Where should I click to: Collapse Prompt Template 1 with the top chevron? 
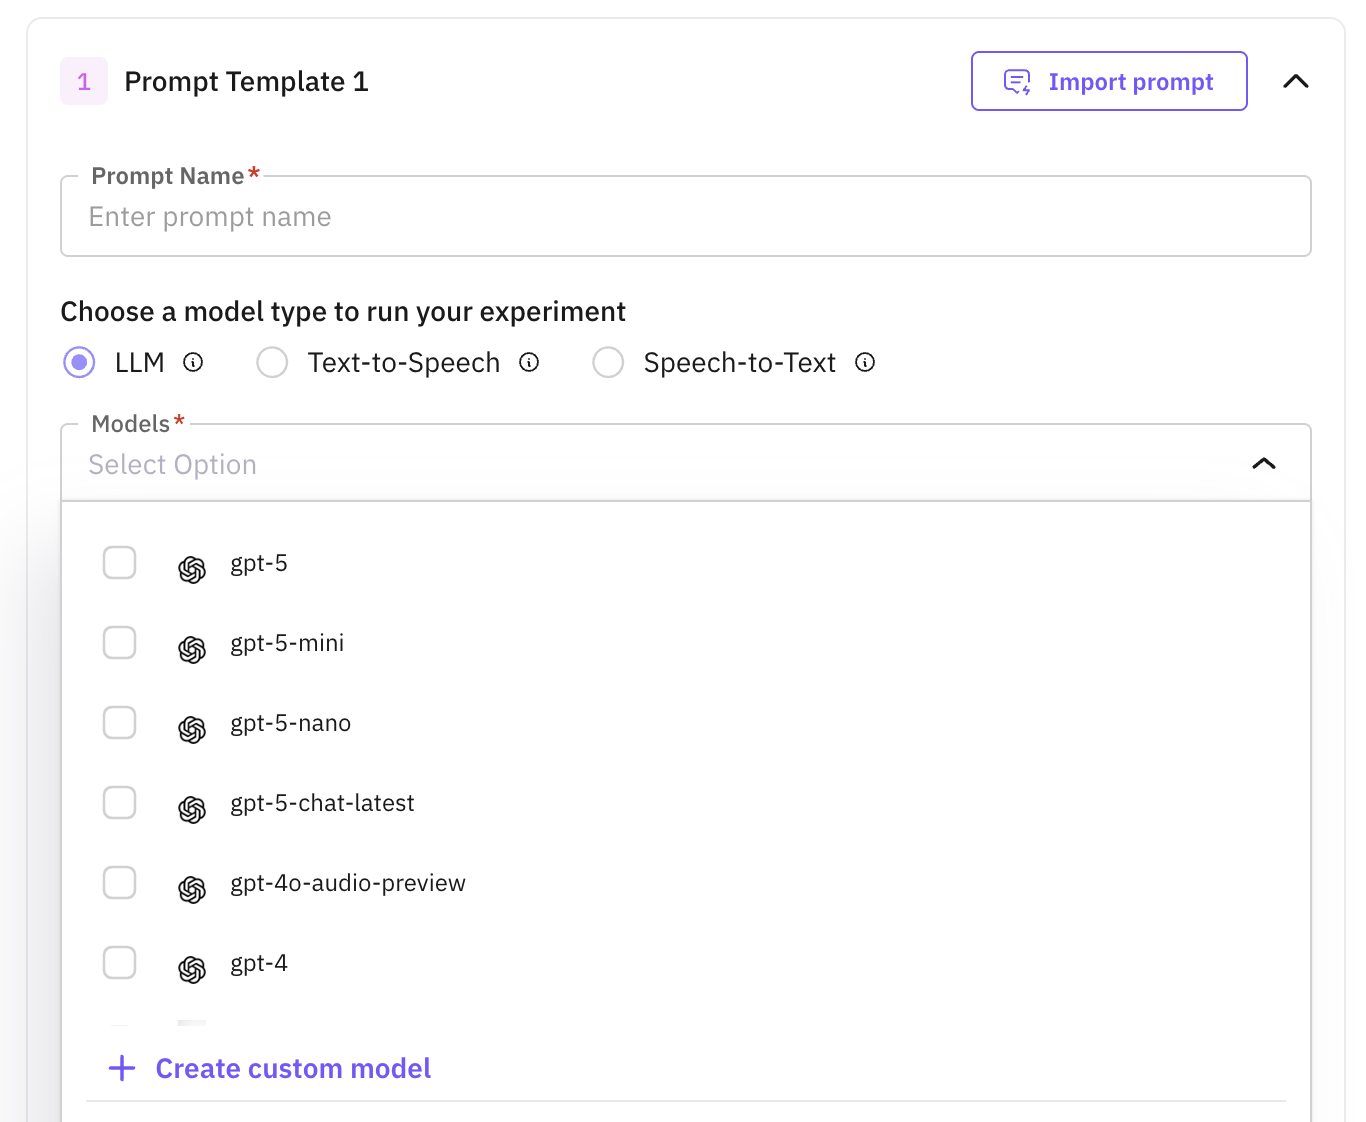(x=1296, y=81)
